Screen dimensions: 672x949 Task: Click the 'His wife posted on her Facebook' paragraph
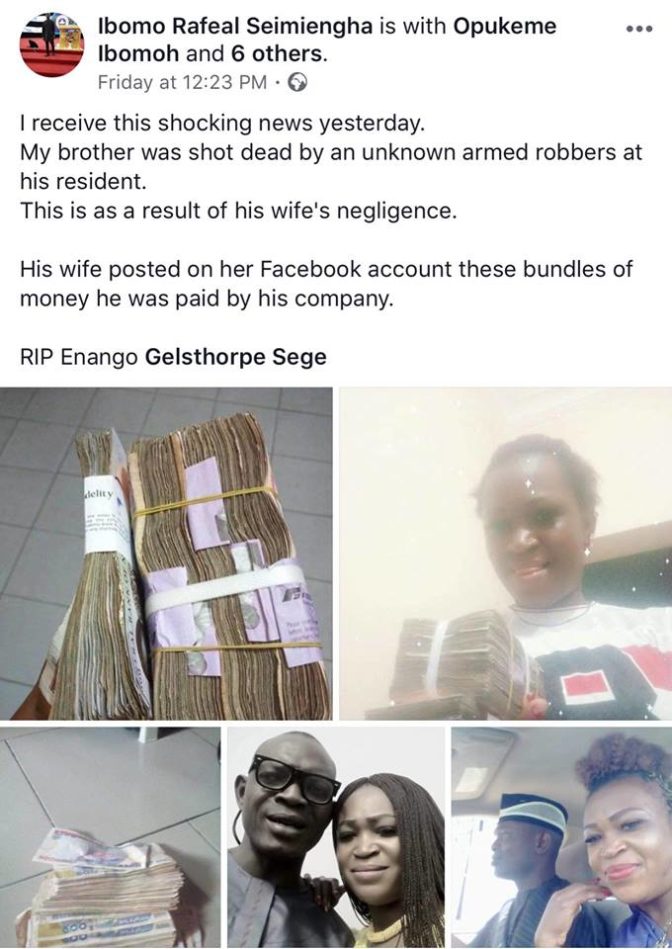point(326,283)
